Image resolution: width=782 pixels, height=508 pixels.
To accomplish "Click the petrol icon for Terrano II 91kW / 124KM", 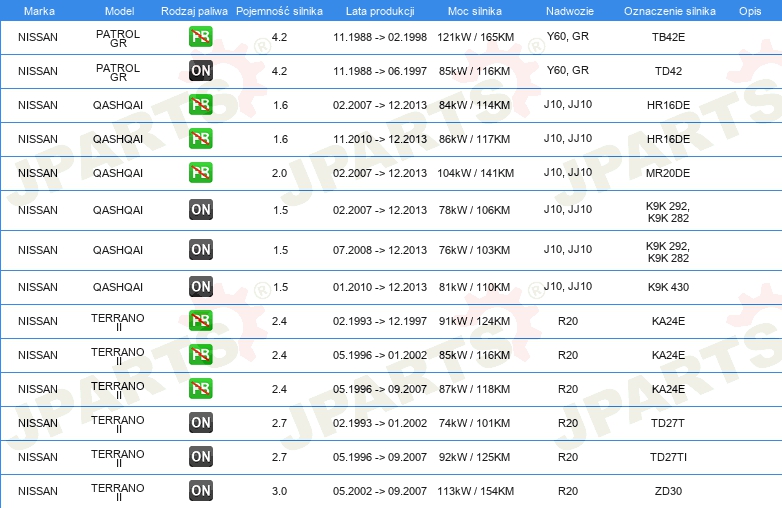I will 200,320.
